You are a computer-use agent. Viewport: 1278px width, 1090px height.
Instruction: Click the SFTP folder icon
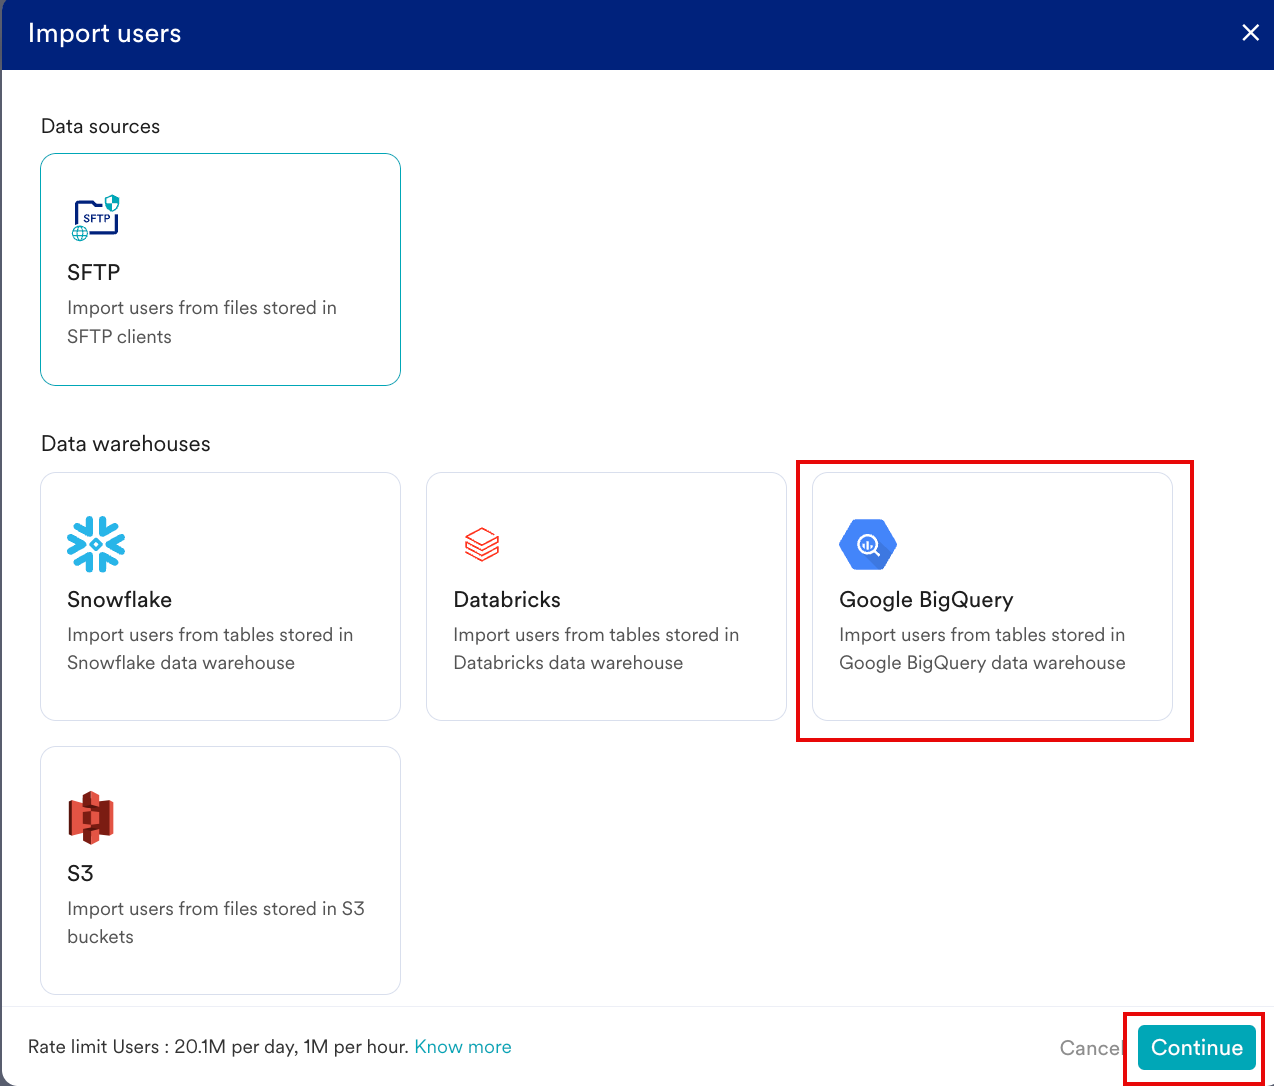[96, 218]
